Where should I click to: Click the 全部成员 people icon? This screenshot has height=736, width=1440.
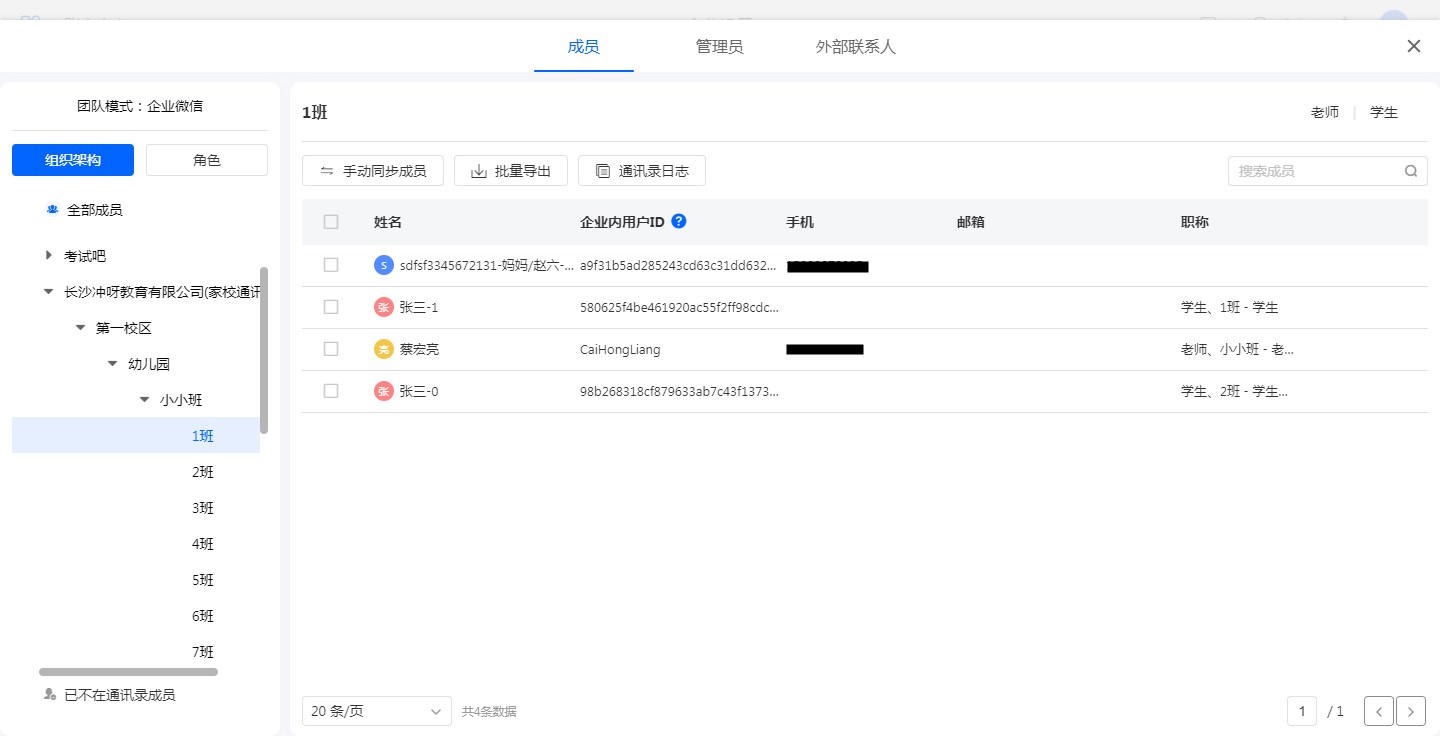(x=52, y=210)
